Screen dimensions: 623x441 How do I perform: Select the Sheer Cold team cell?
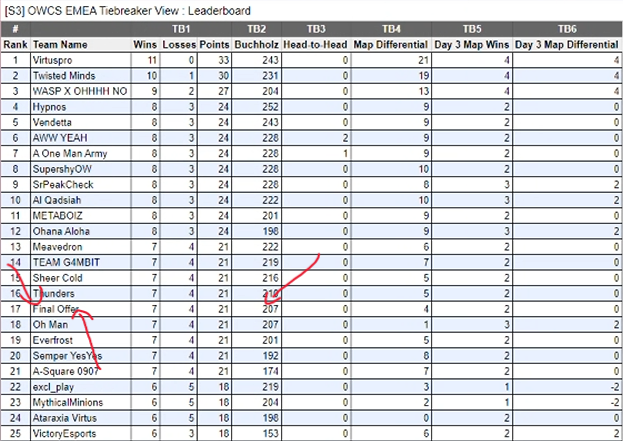pyautogui.click(x=81, y=278)
